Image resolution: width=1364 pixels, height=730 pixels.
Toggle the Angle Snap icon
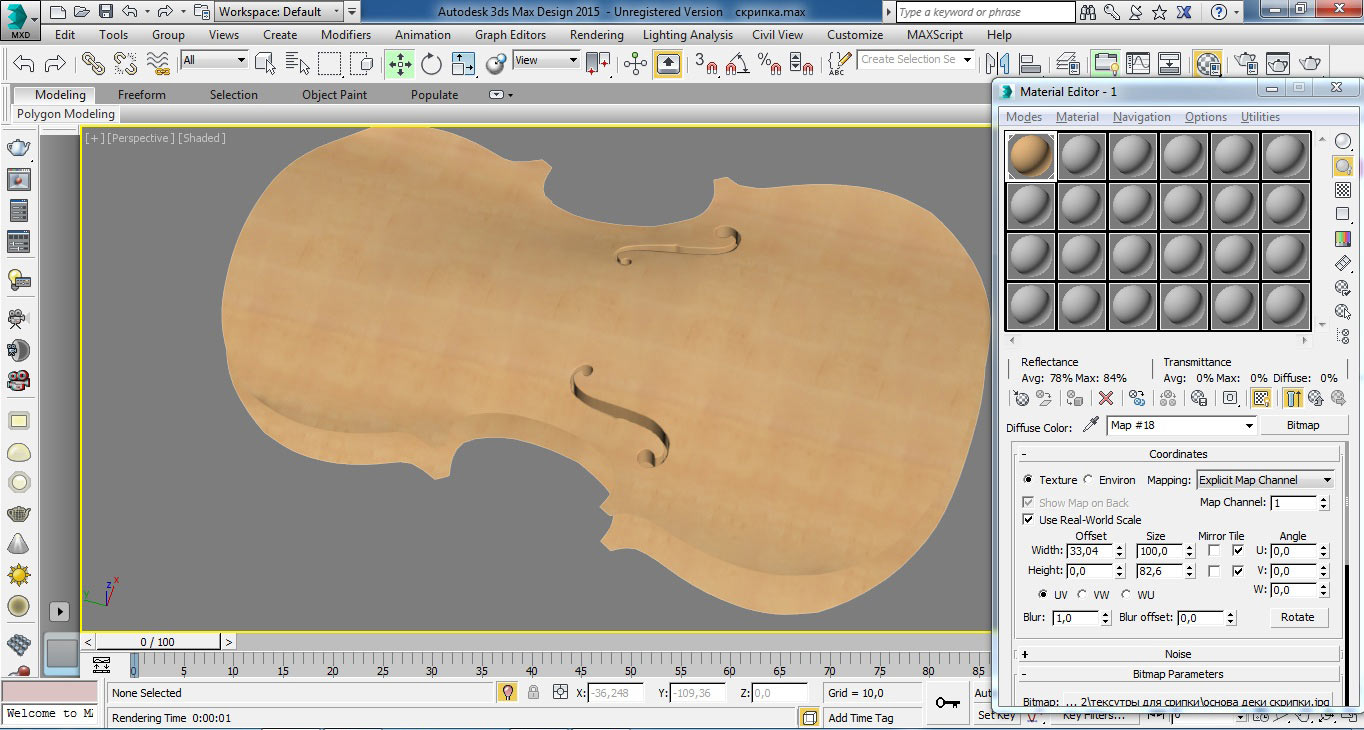738,64
